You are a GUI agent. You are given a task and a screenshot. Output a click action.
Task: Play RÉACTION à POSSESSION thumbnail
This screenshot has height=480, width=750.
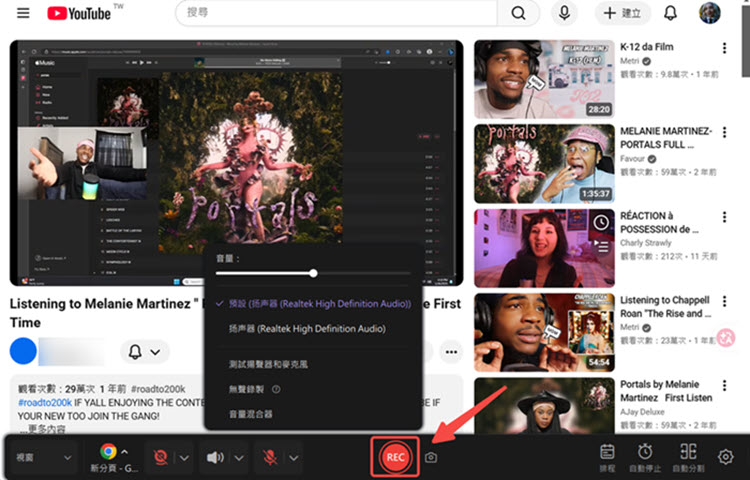tap(544, 248)
